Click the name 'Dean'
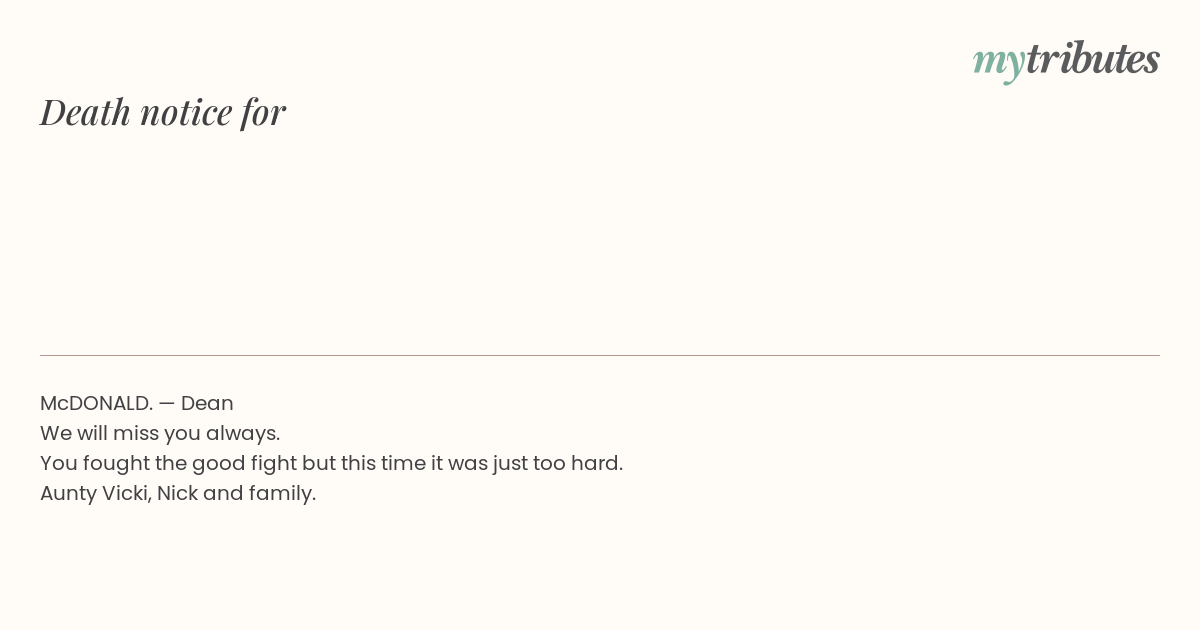This screenshot has width=1200, height=630. tap(207, 403)
